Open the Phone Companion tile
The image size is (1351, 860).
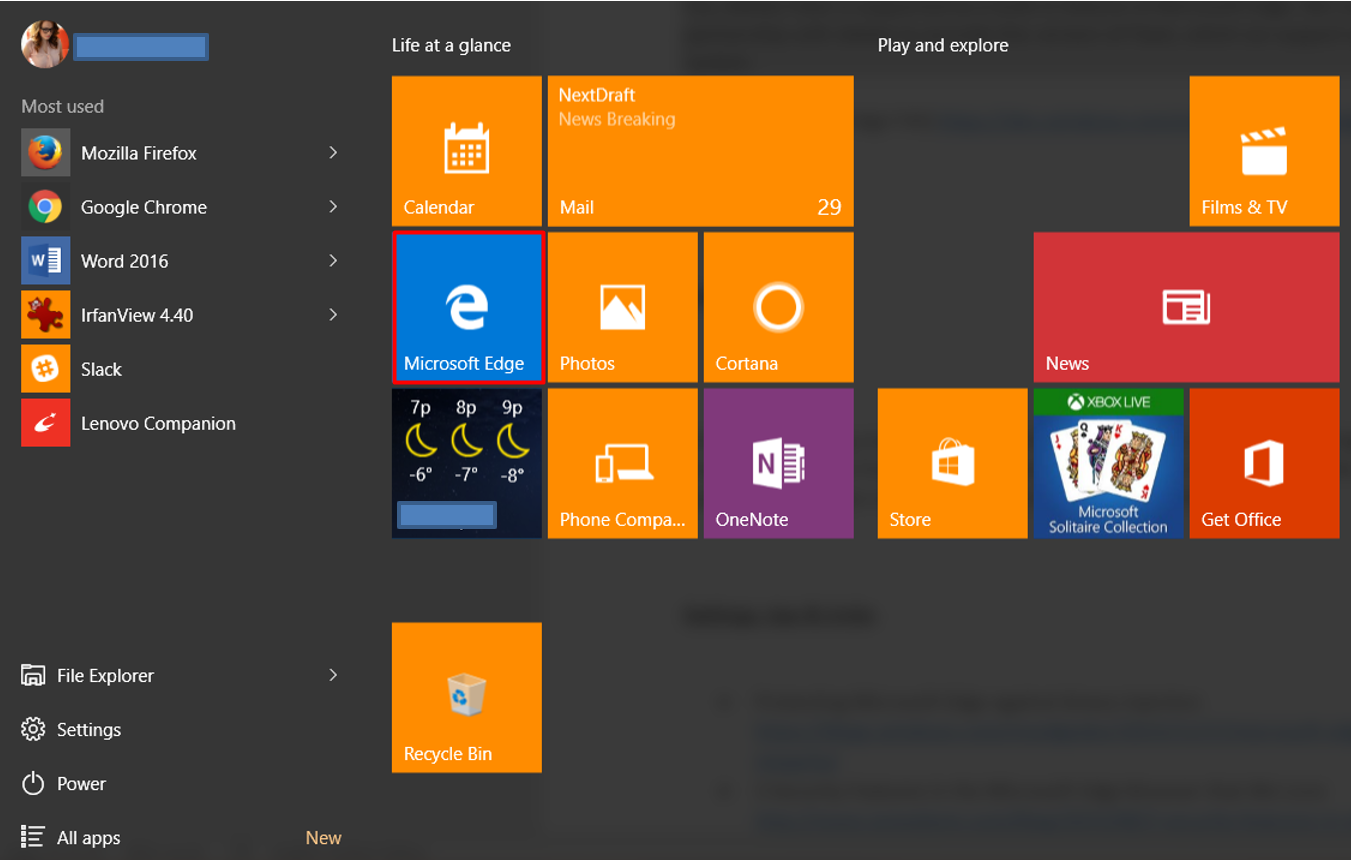tap(623, 463)
